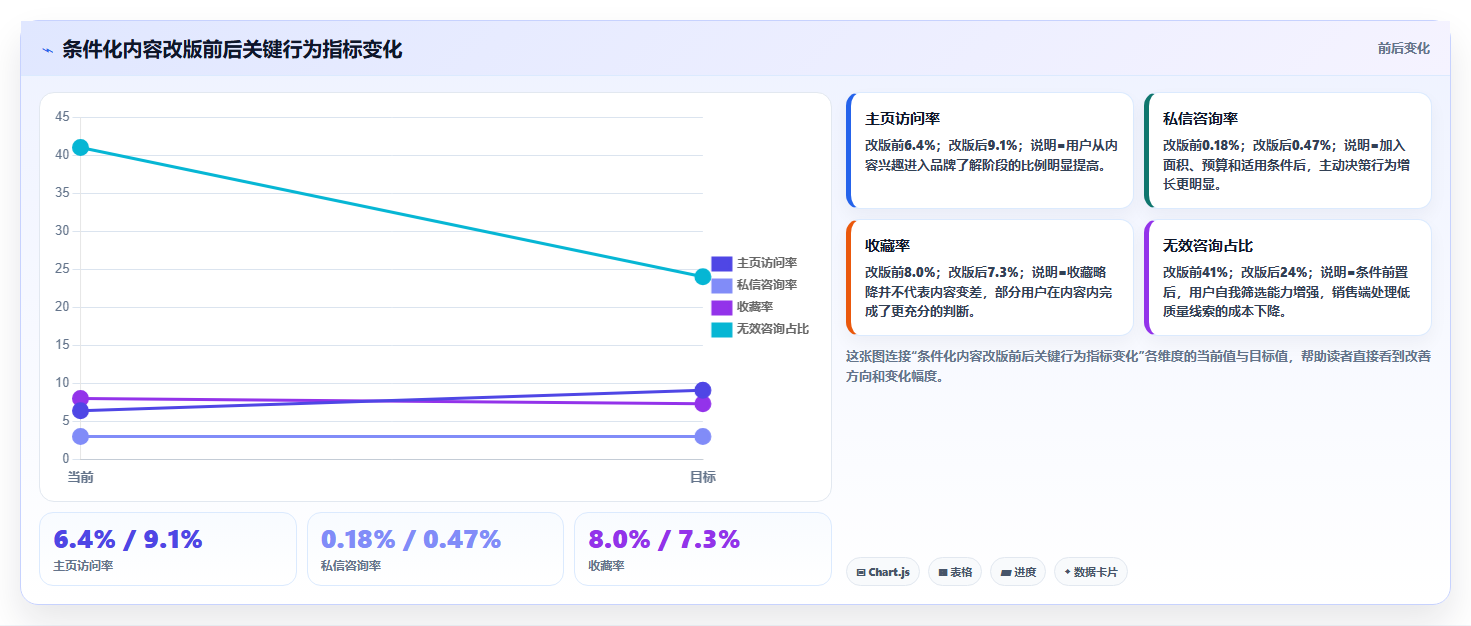Click the chart caption paragraph starting 这张图连接
The width and height of the screenshot is (1471, 626).
(1138, 366)
